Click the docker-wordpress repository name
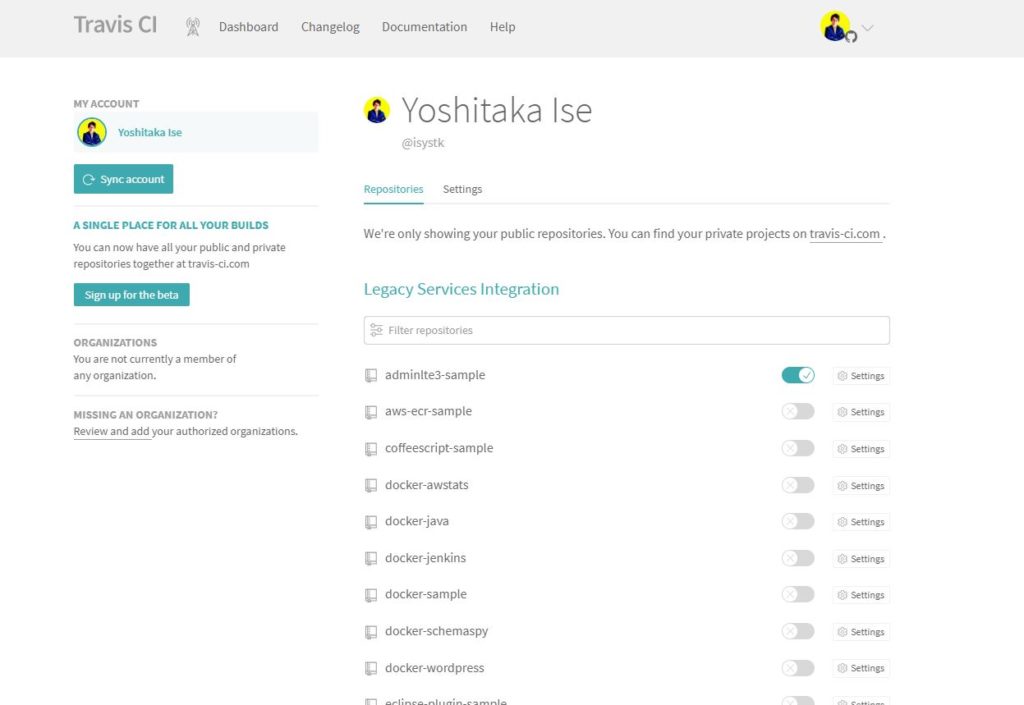The width and height of the screenshot is (1024, 705). point(434,668)
